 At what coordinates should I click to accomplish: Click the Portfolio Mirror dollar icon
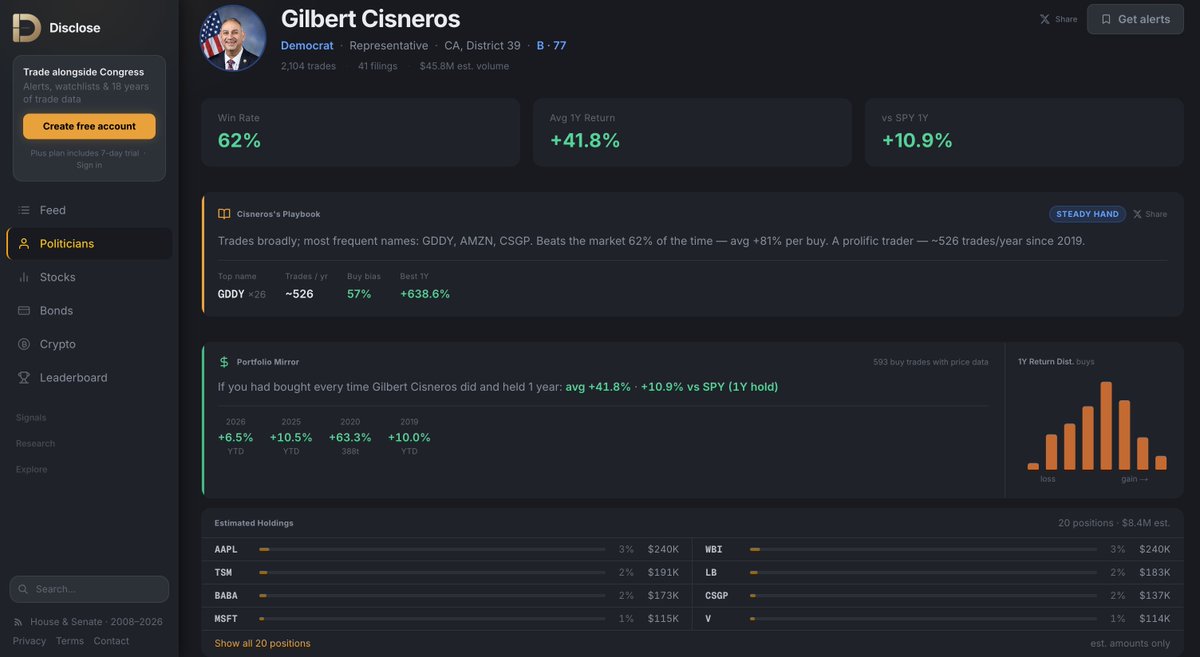pos(224,362)
